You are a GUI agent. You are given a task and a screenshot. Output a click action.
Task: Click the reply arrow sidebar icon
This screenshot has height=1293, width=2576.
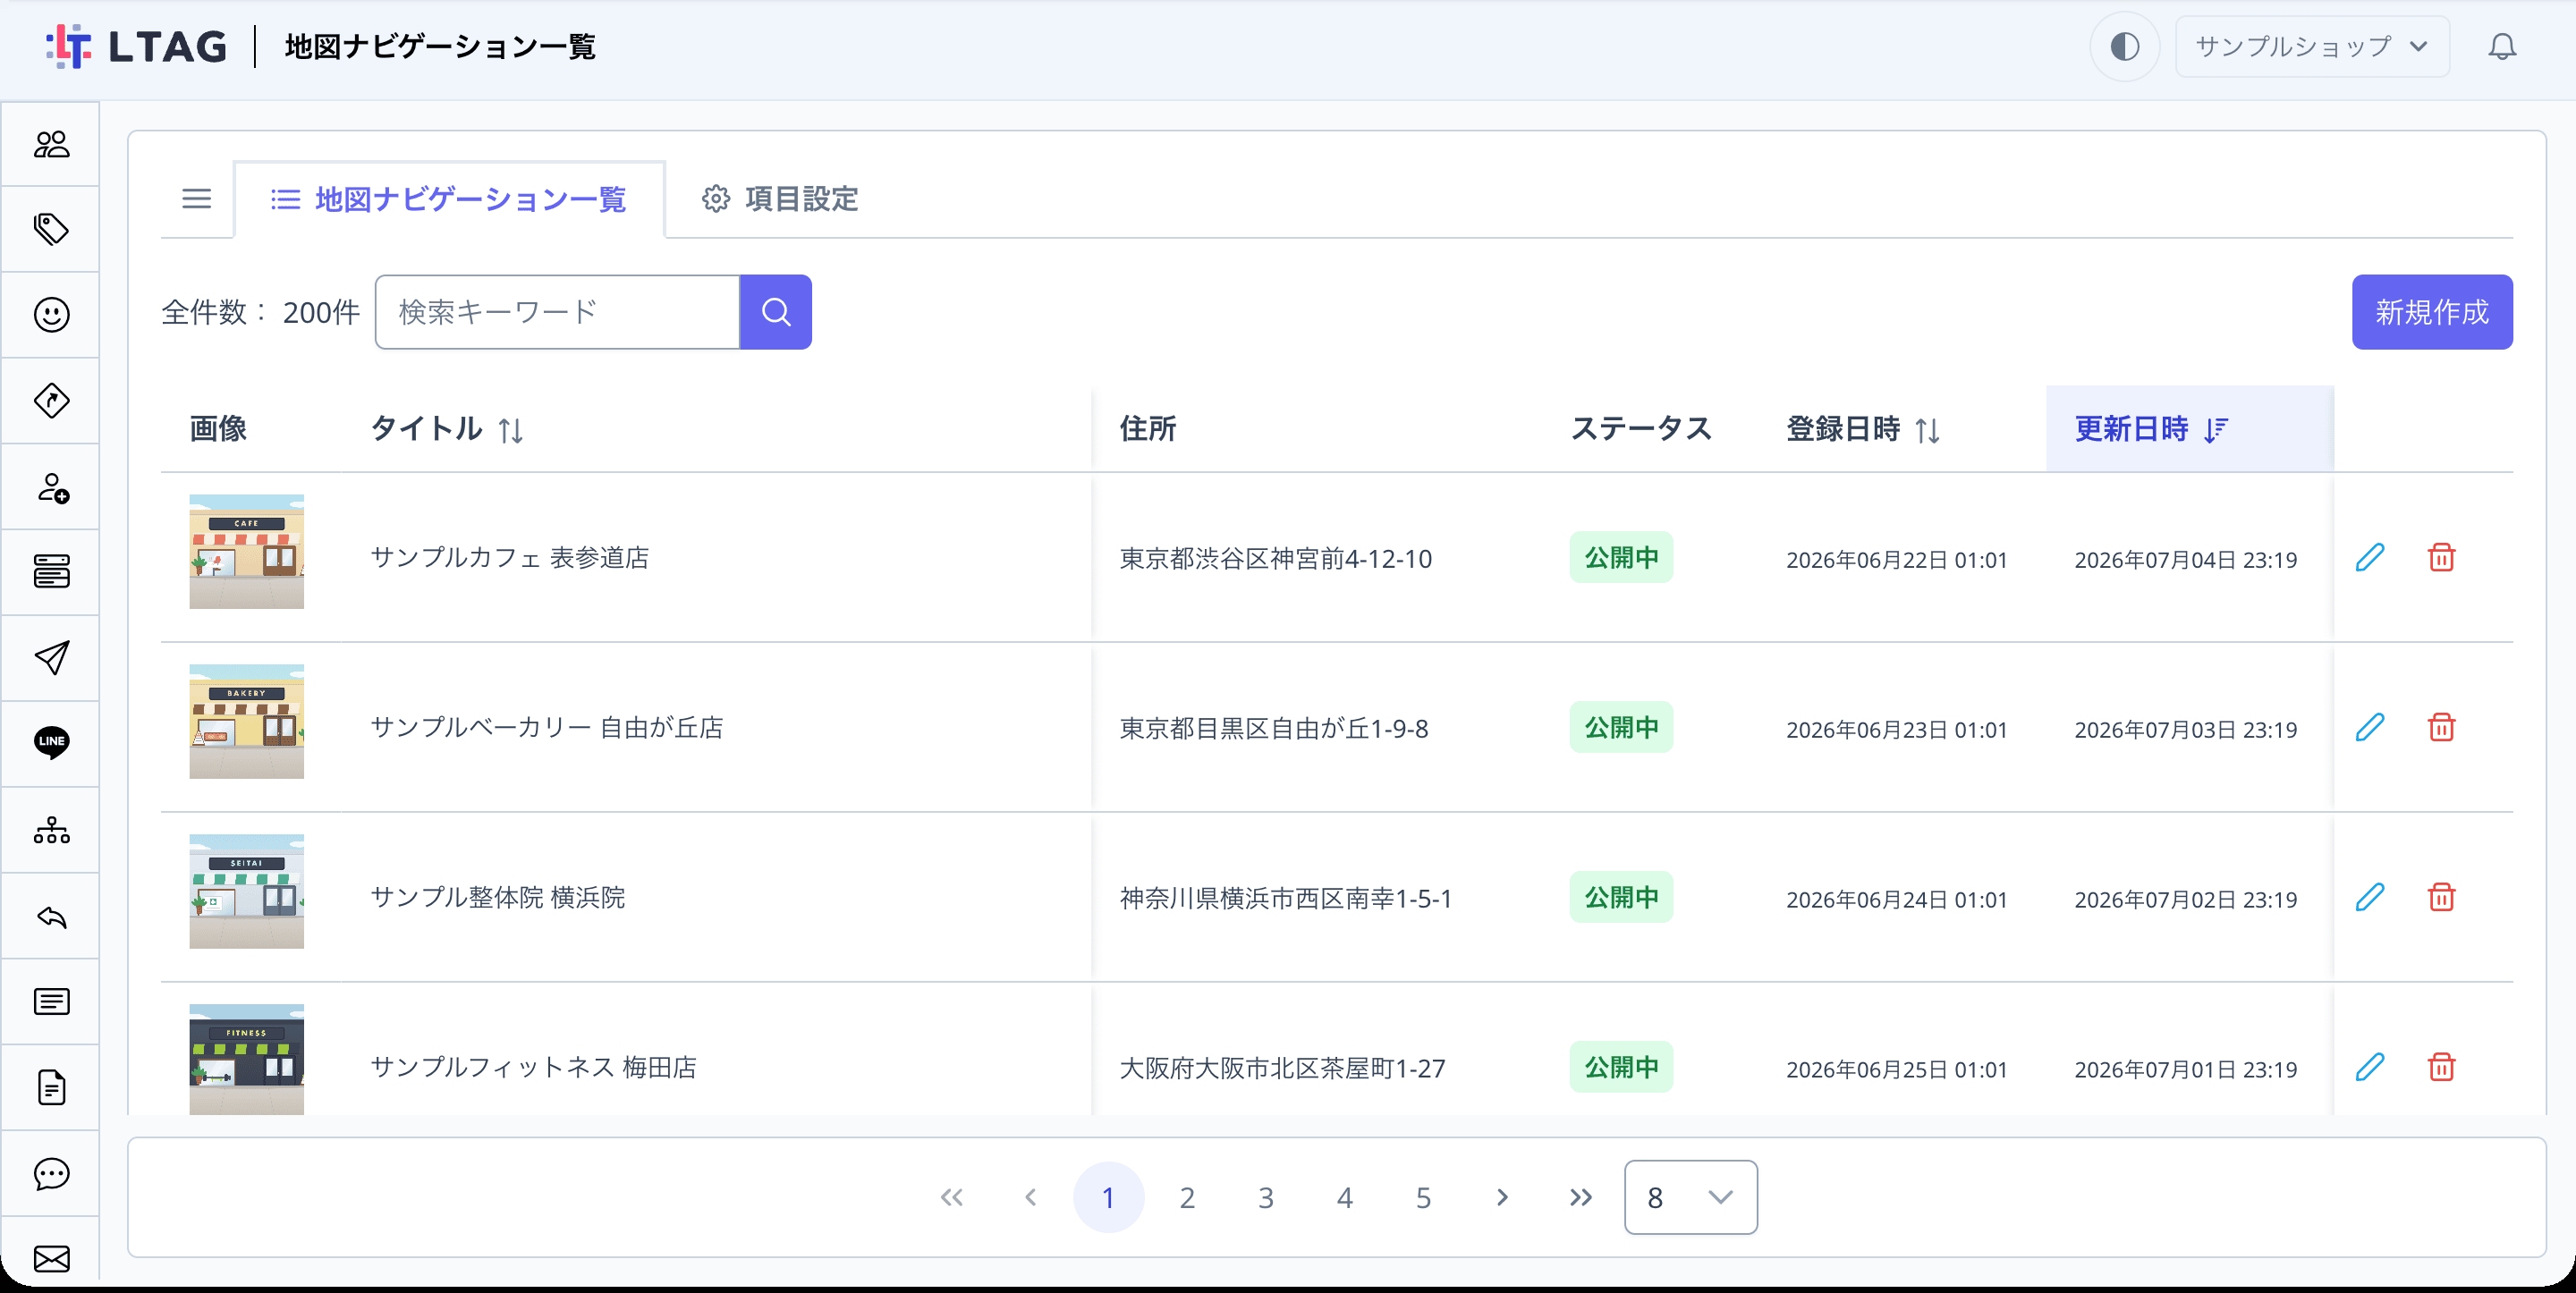tap(51, 916)
